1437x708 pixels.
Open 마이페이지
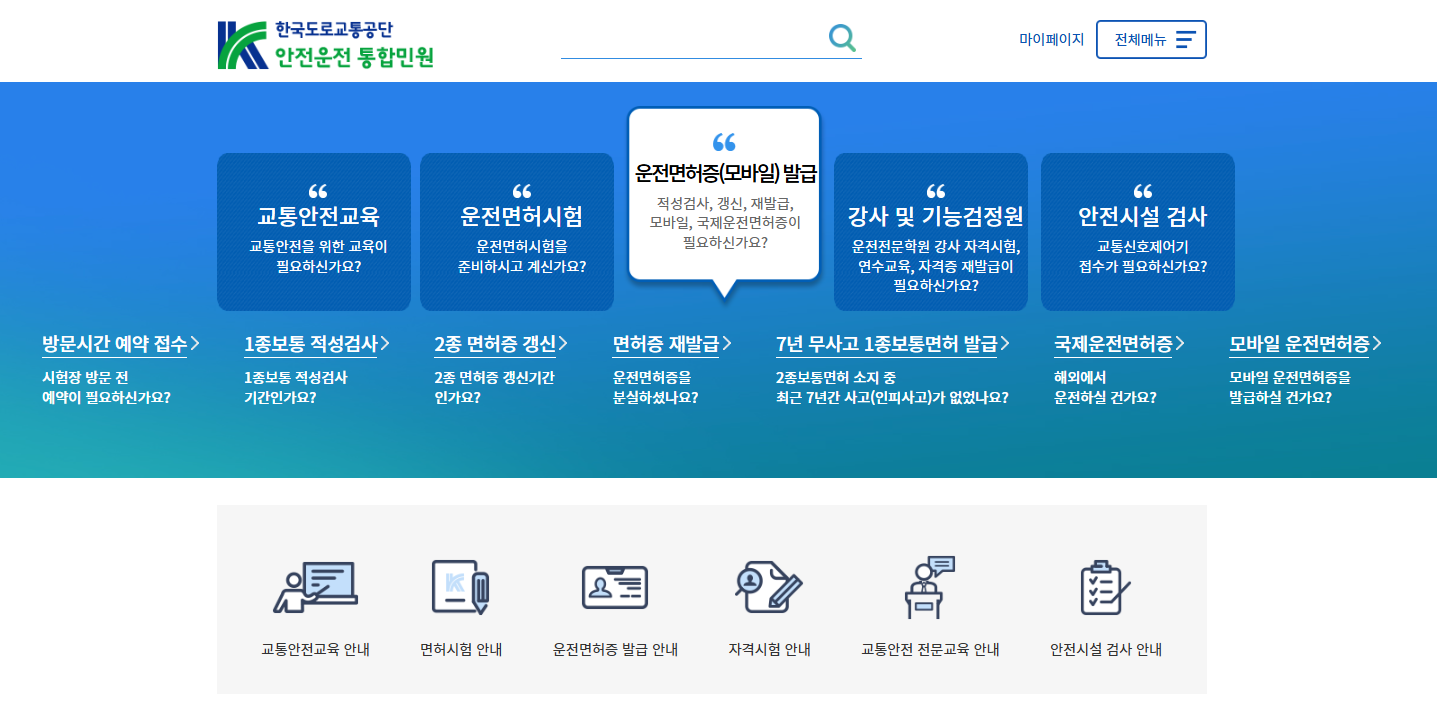[x=1050, y=39]
